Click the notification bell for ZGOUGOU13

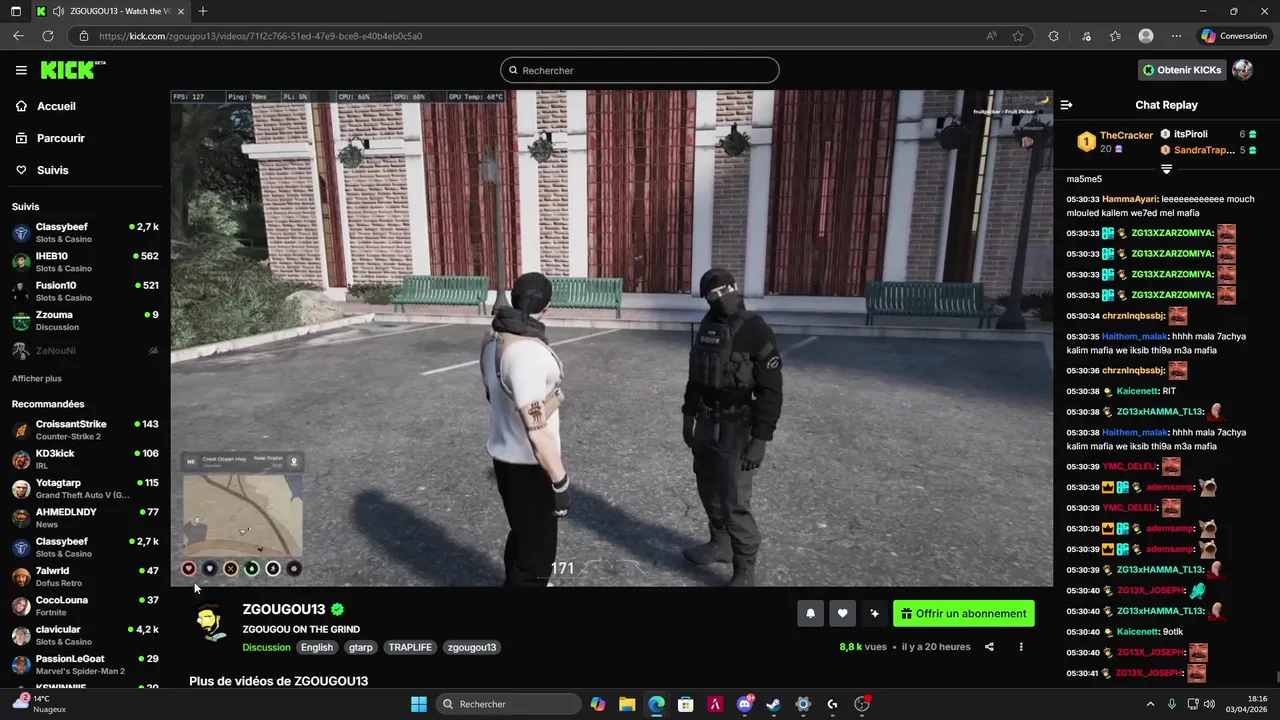tap(810, 614)
